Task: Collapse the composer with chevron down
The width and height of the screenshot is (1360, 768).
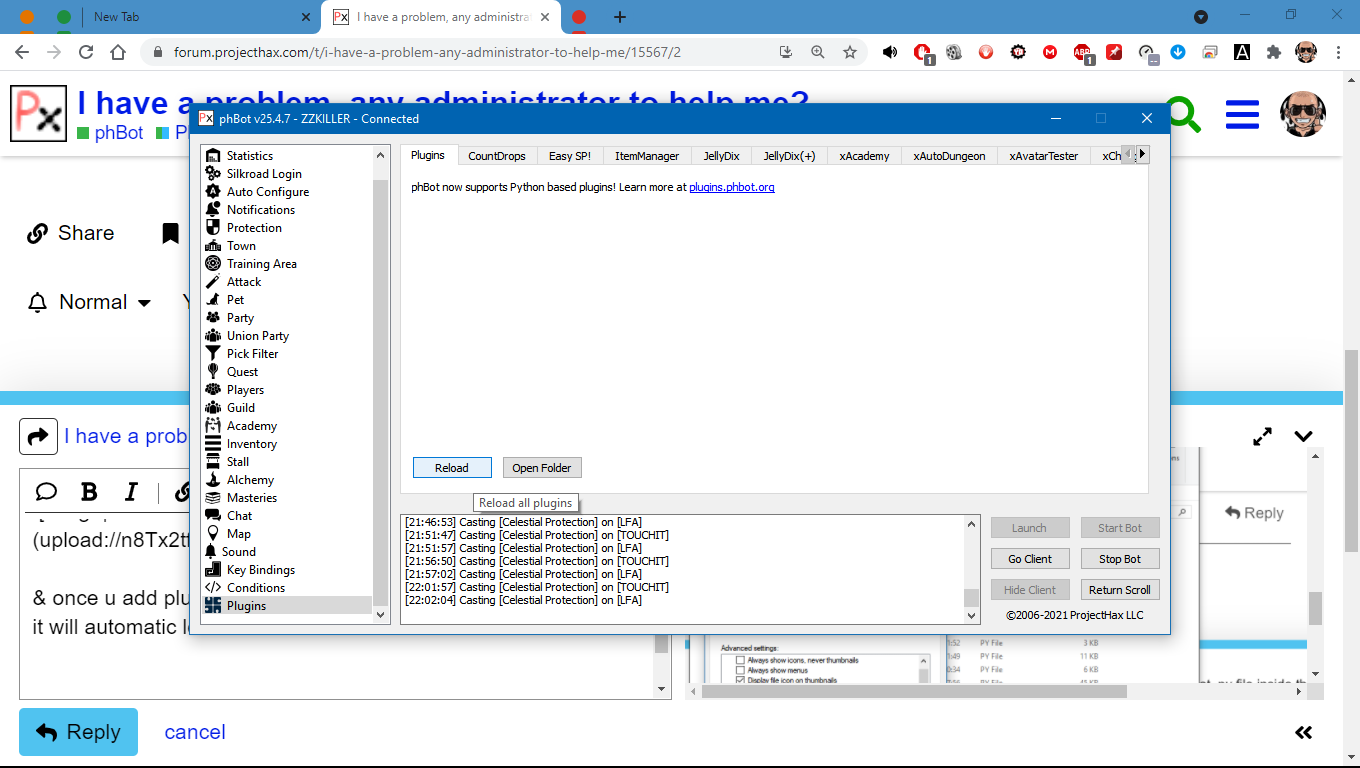Action: 1303,436
